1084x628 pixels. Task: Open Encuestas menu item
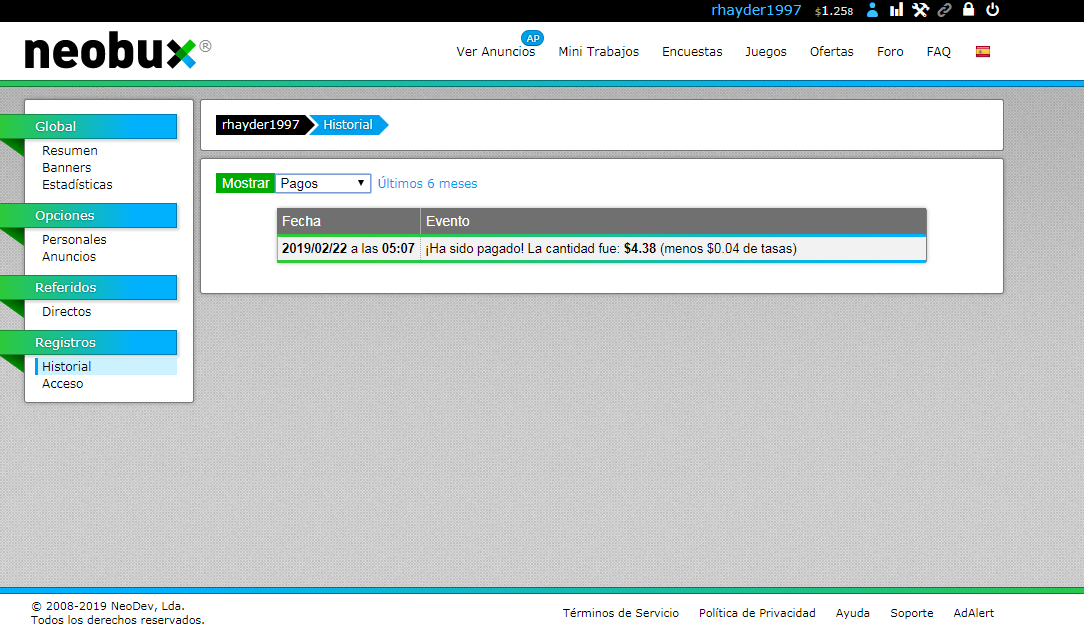[x=692, y=52]
